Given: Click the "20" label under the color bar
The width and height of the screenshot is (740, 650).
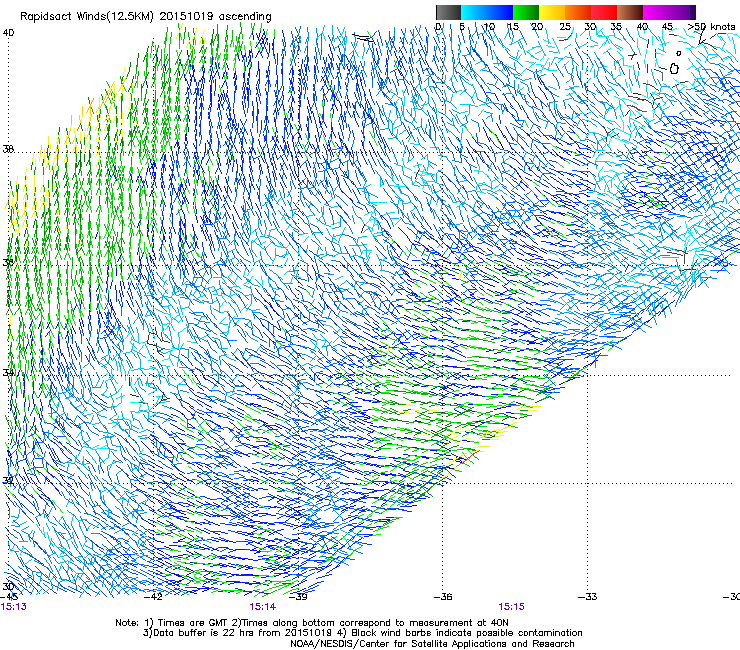Looking at the screenshot, I should tap(538, 27).
